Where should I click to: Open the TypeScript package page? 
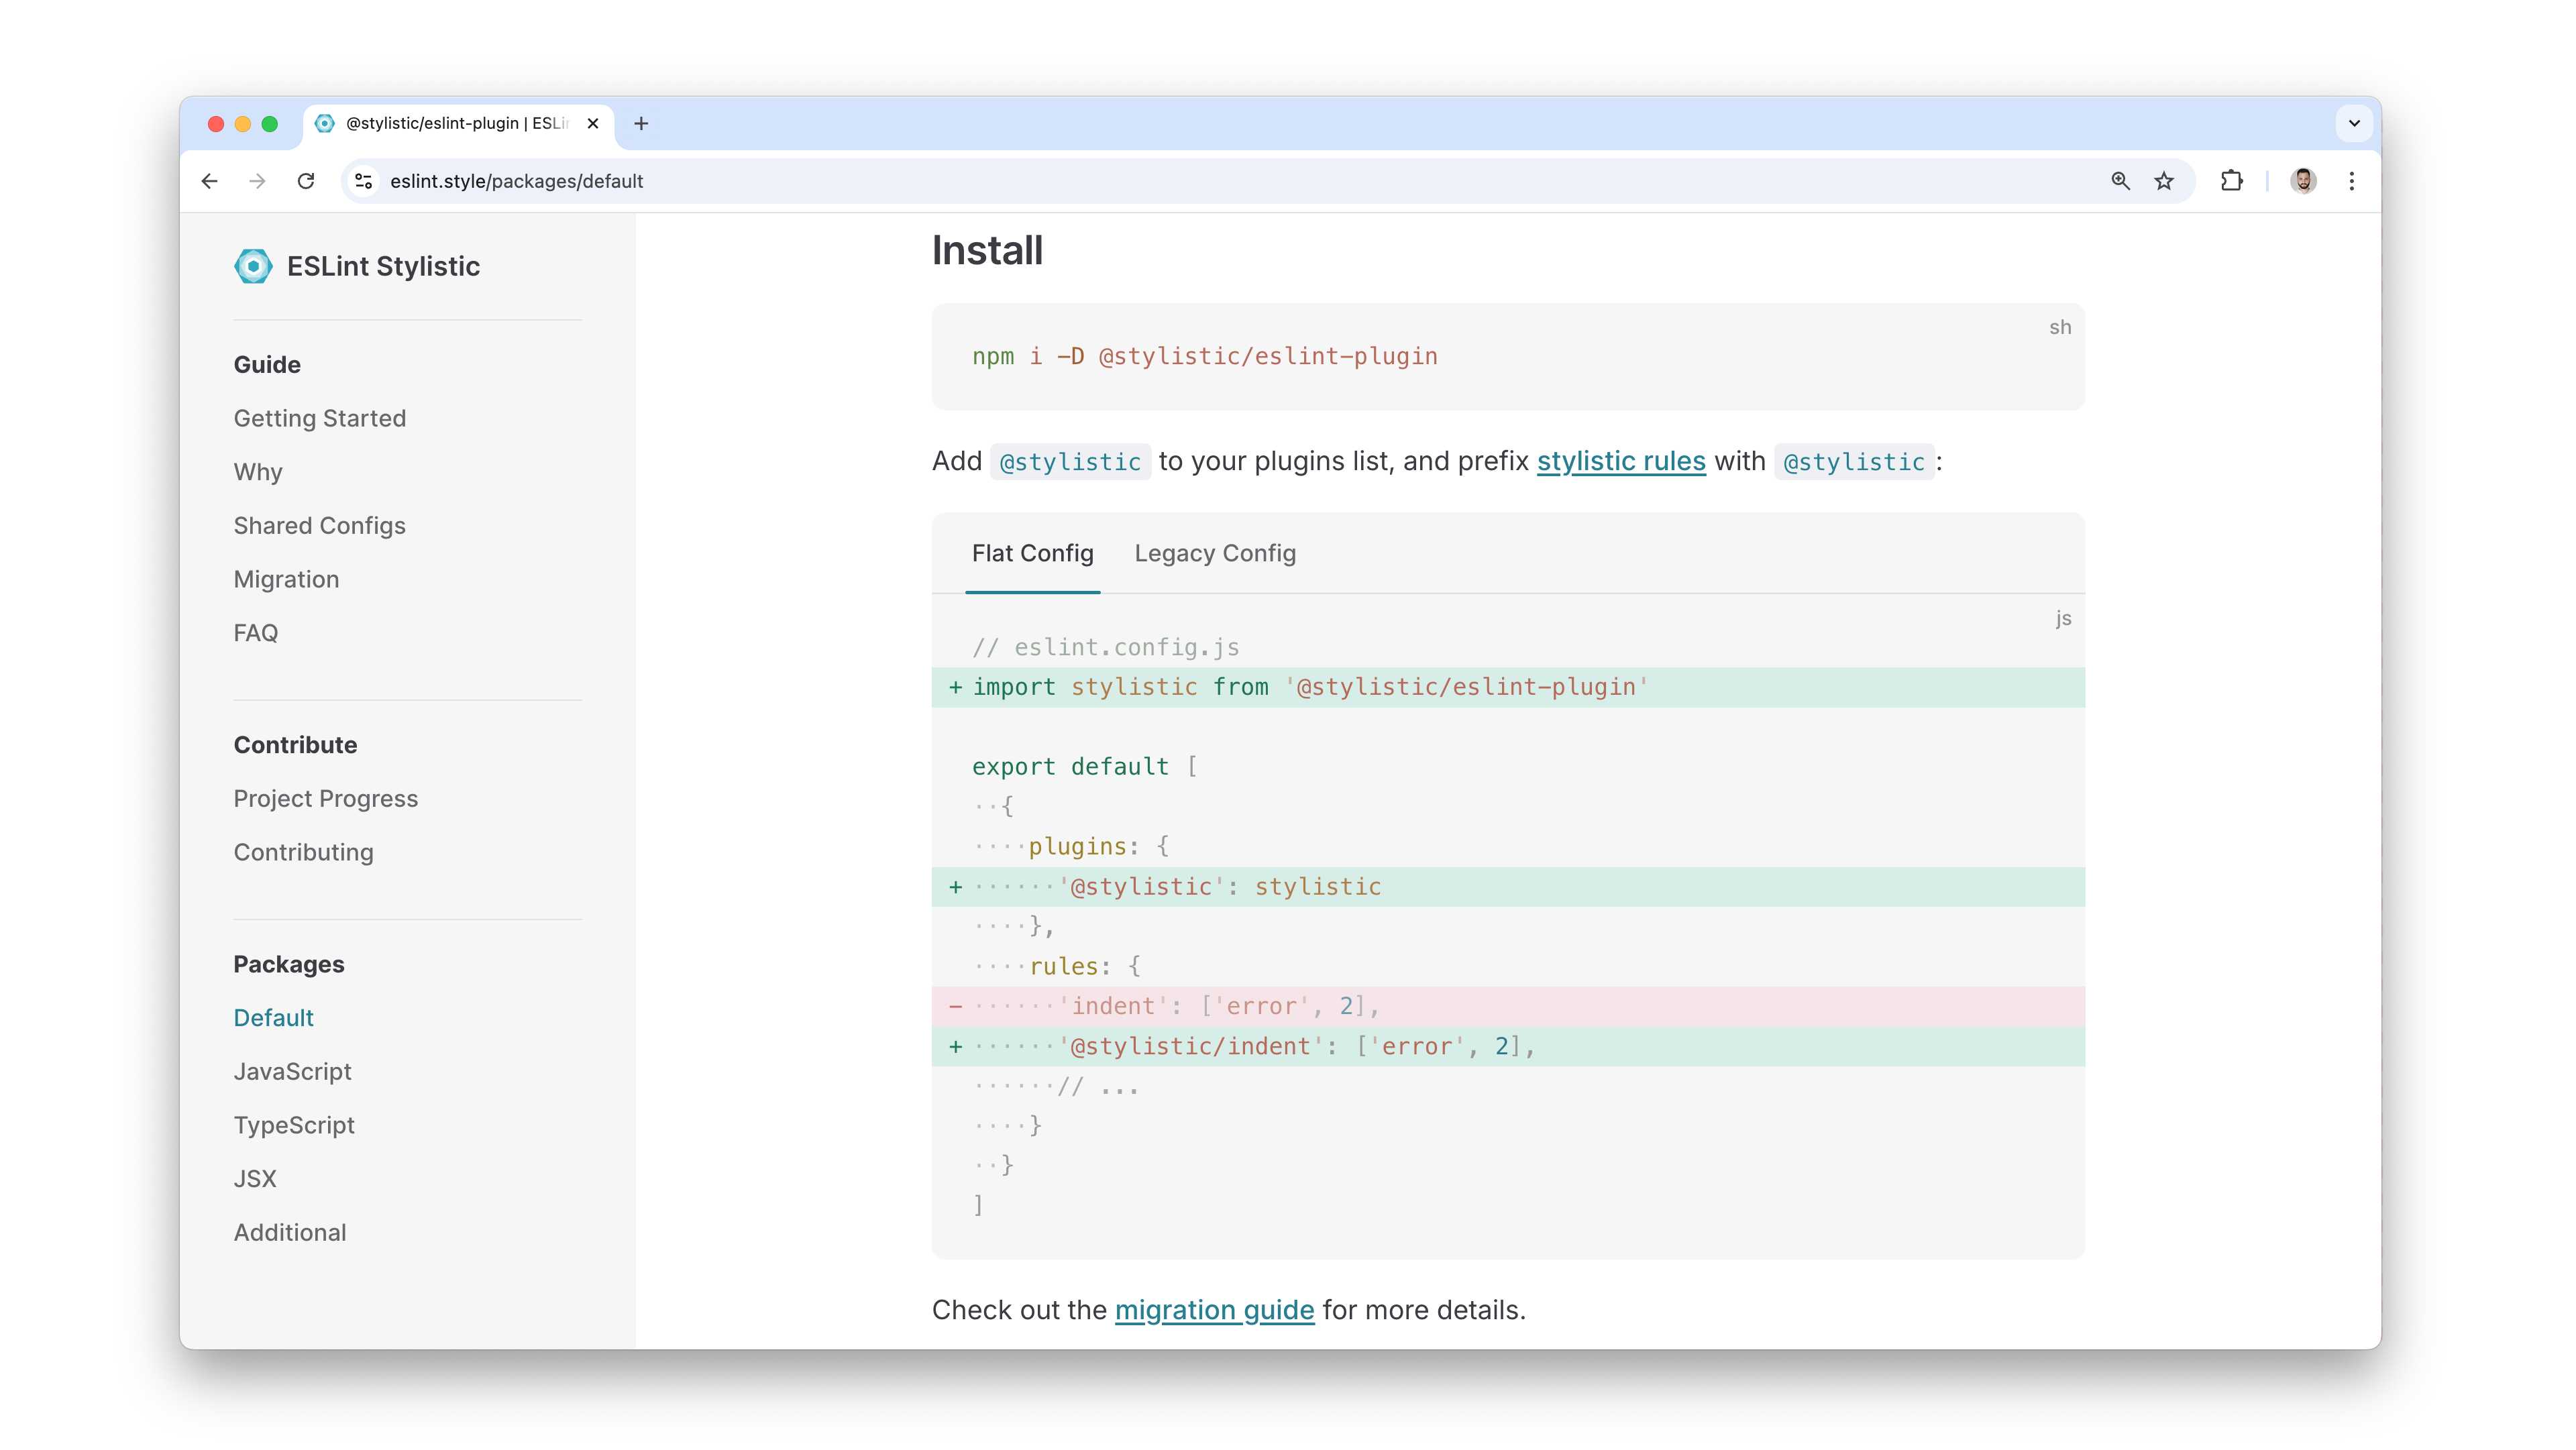[294, 1125]
